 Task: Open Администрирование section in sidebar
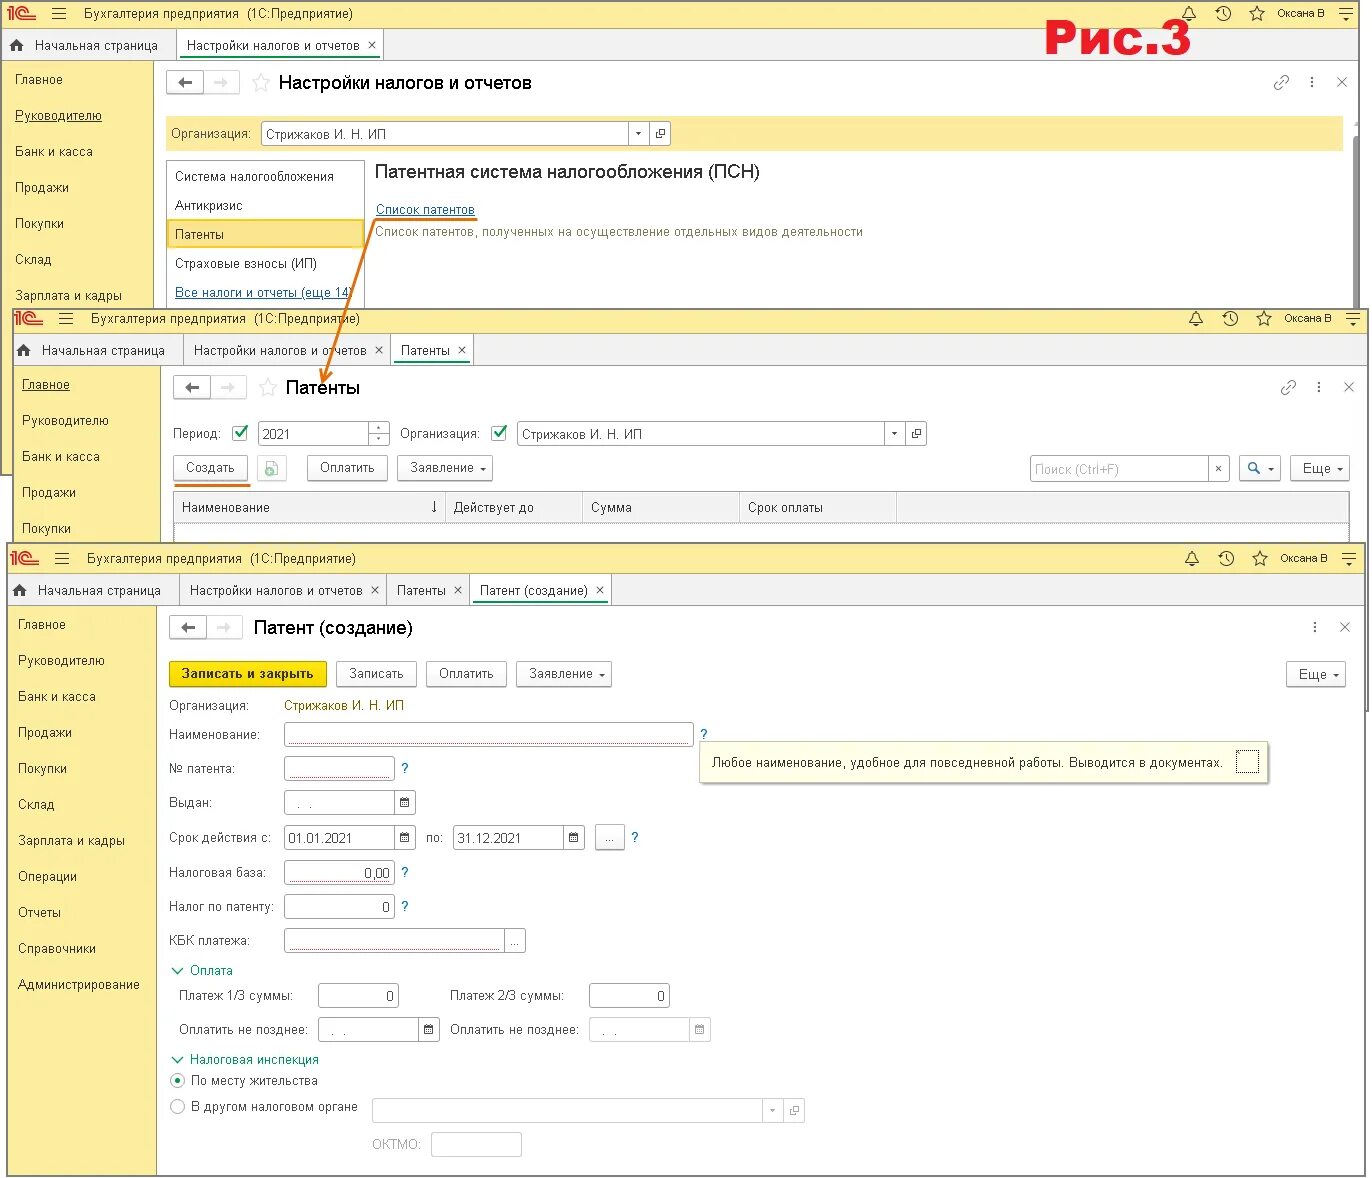[x=79, y=984]
